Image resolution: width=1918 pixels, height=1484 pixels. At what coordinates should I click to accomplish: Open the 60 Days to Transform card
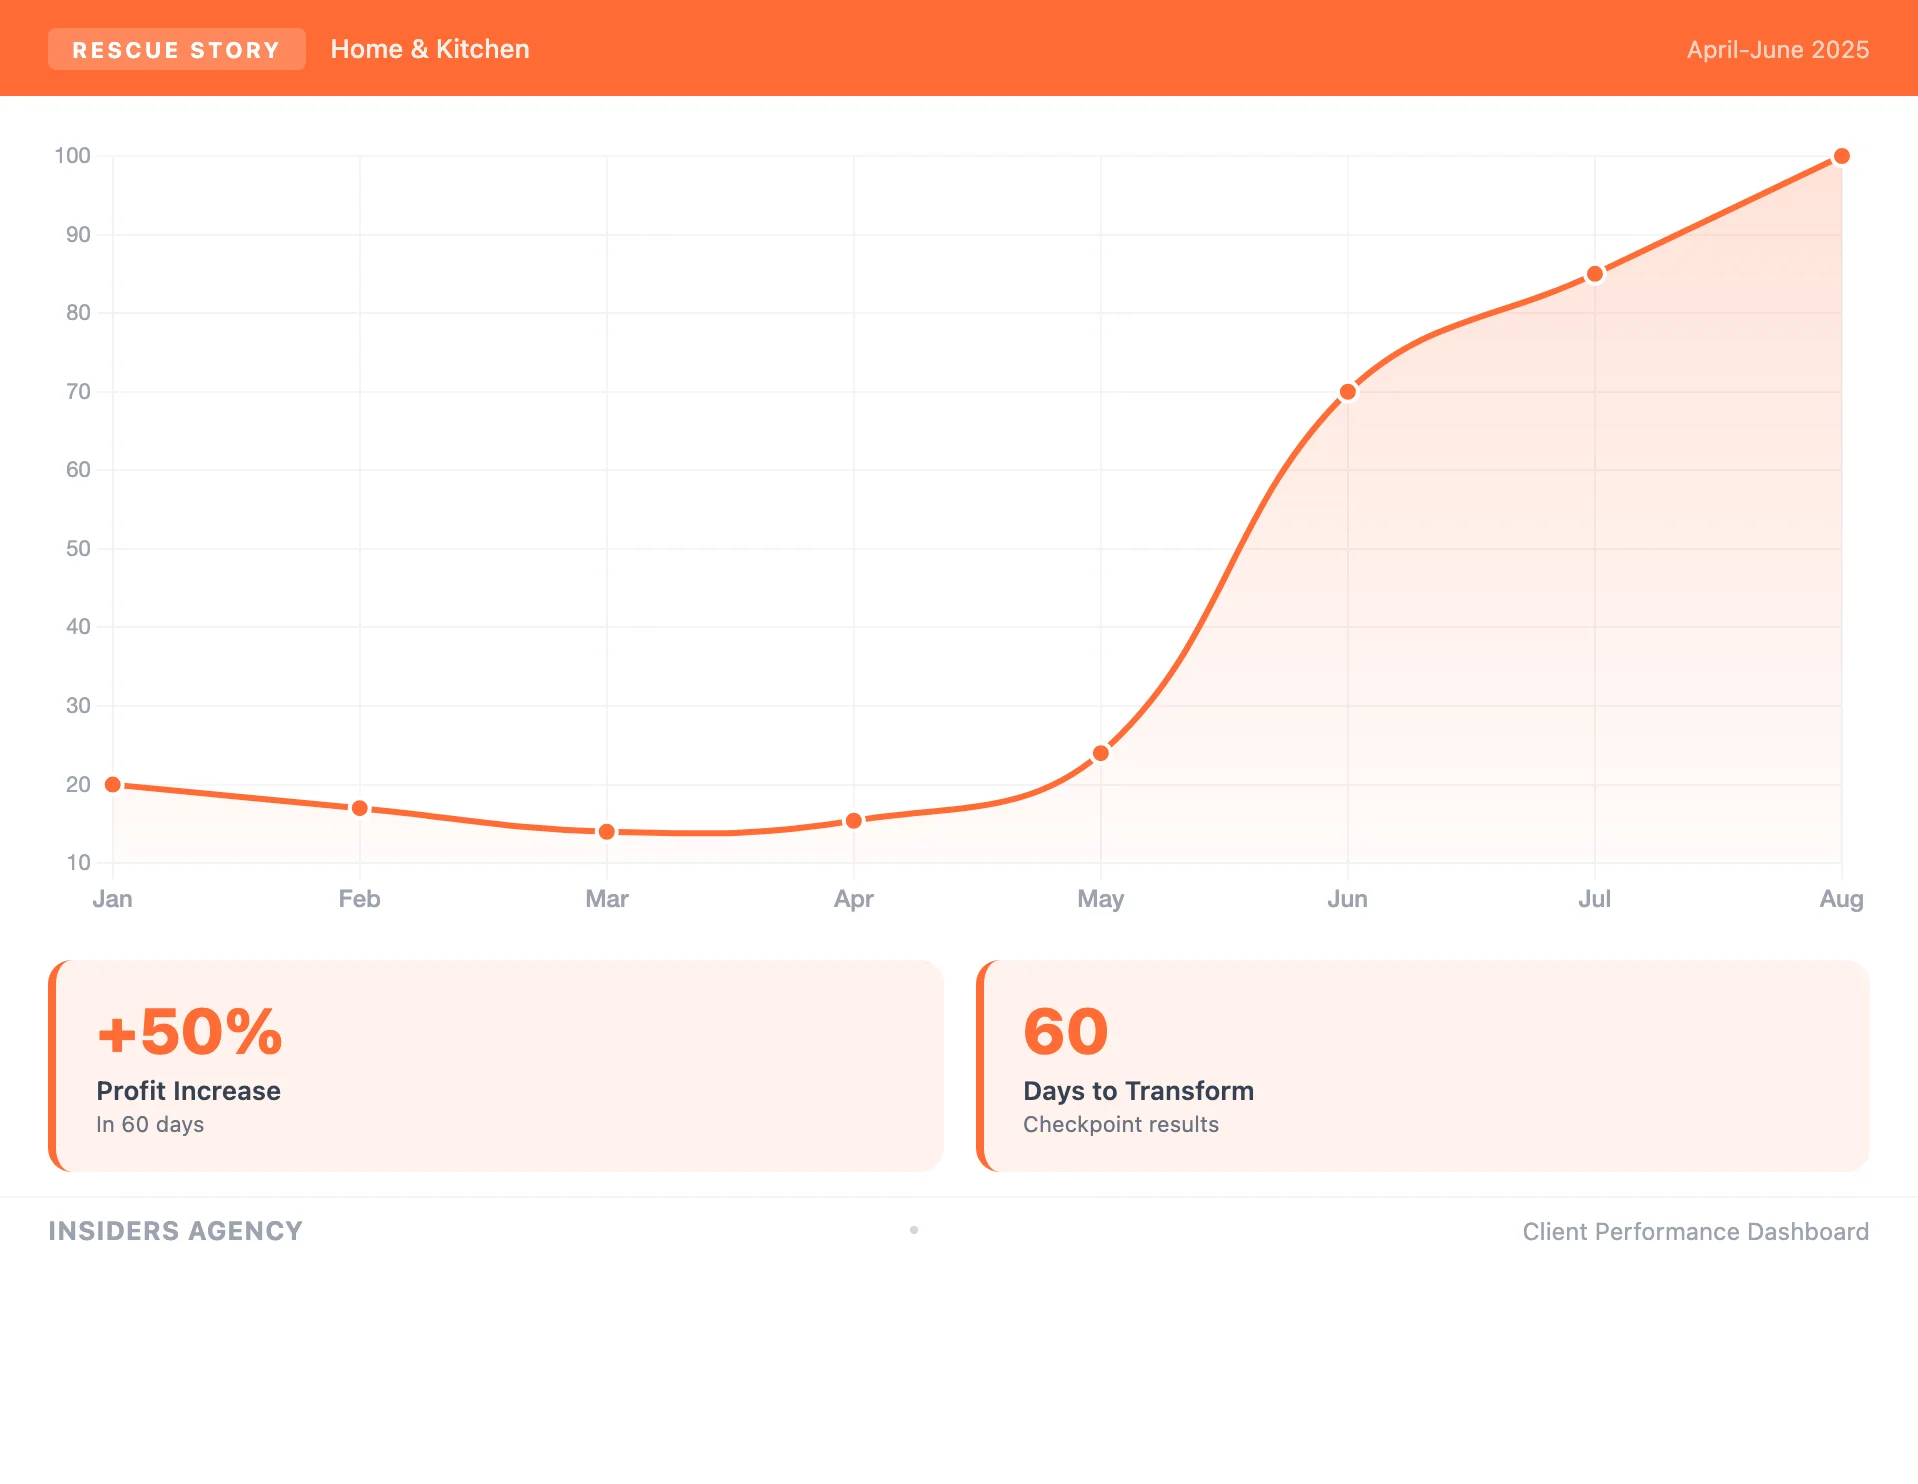(1423, 1066)
